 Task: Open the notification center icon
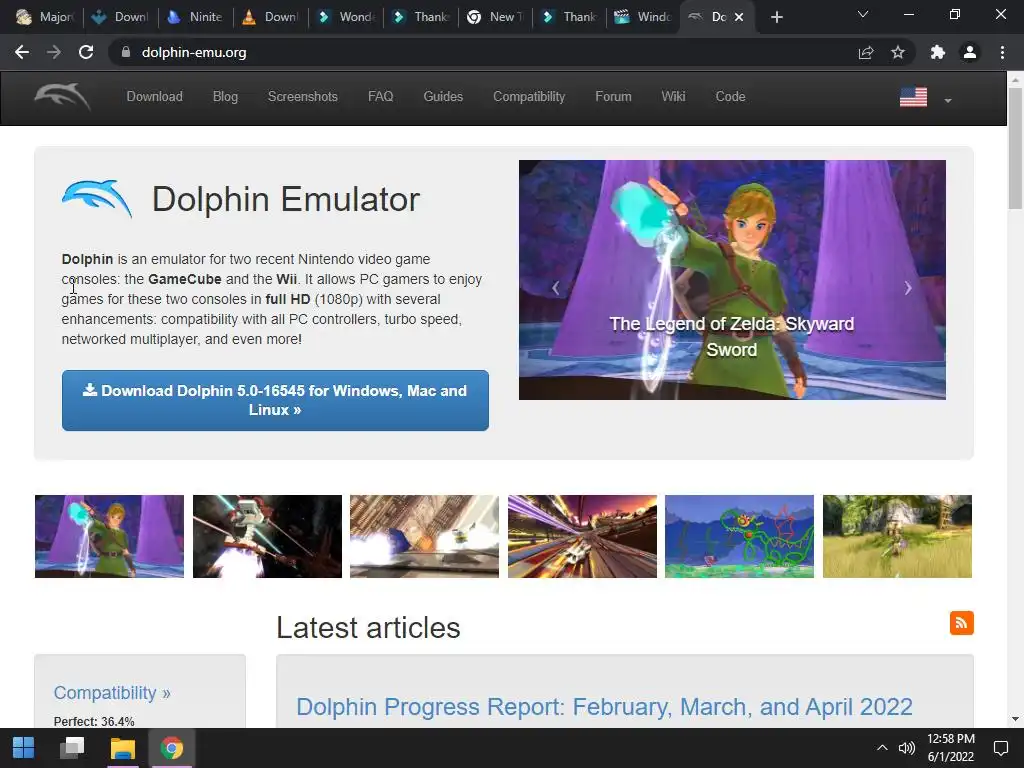[1000, 748]
